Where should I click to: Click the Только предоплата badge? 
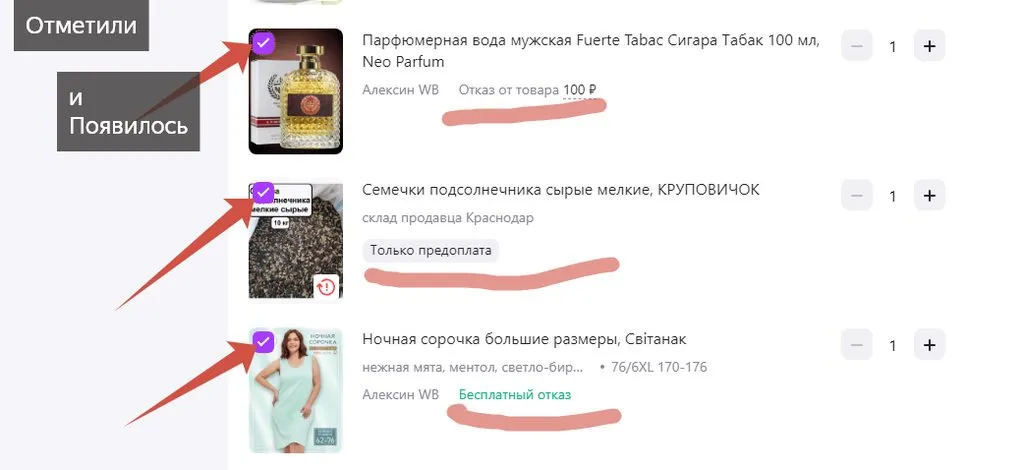(430, 251)
